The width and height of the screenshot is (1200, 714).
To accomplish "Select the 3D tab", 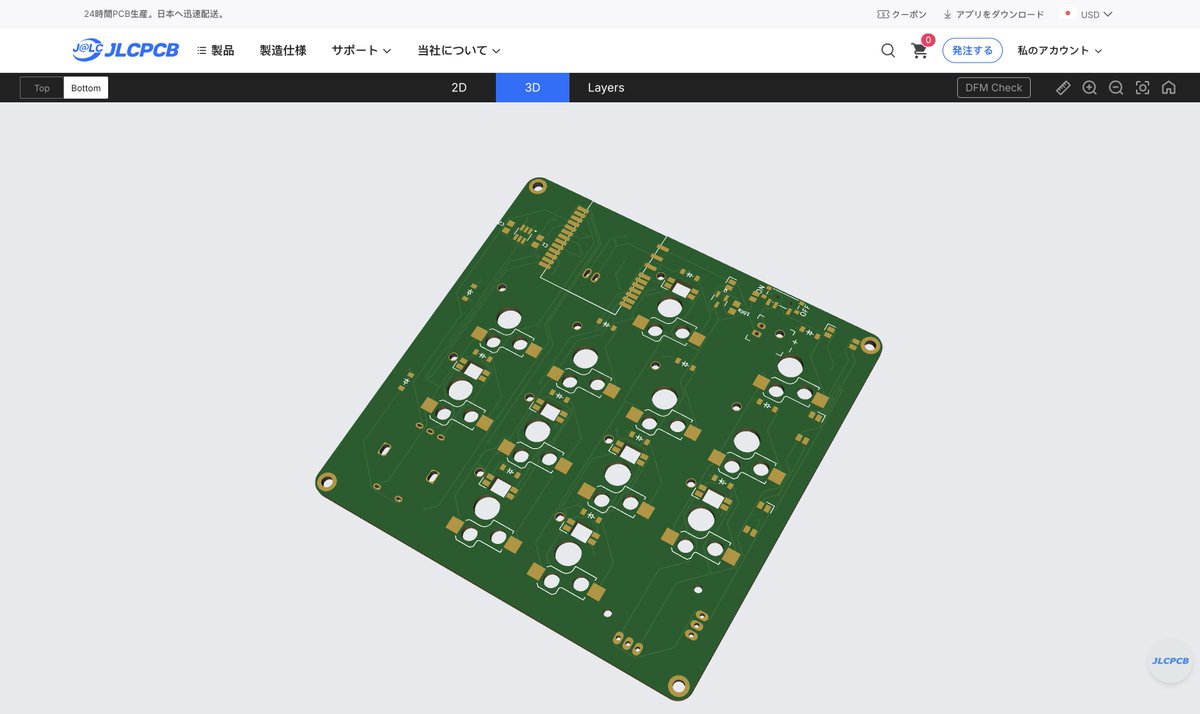I will point(533,88).
